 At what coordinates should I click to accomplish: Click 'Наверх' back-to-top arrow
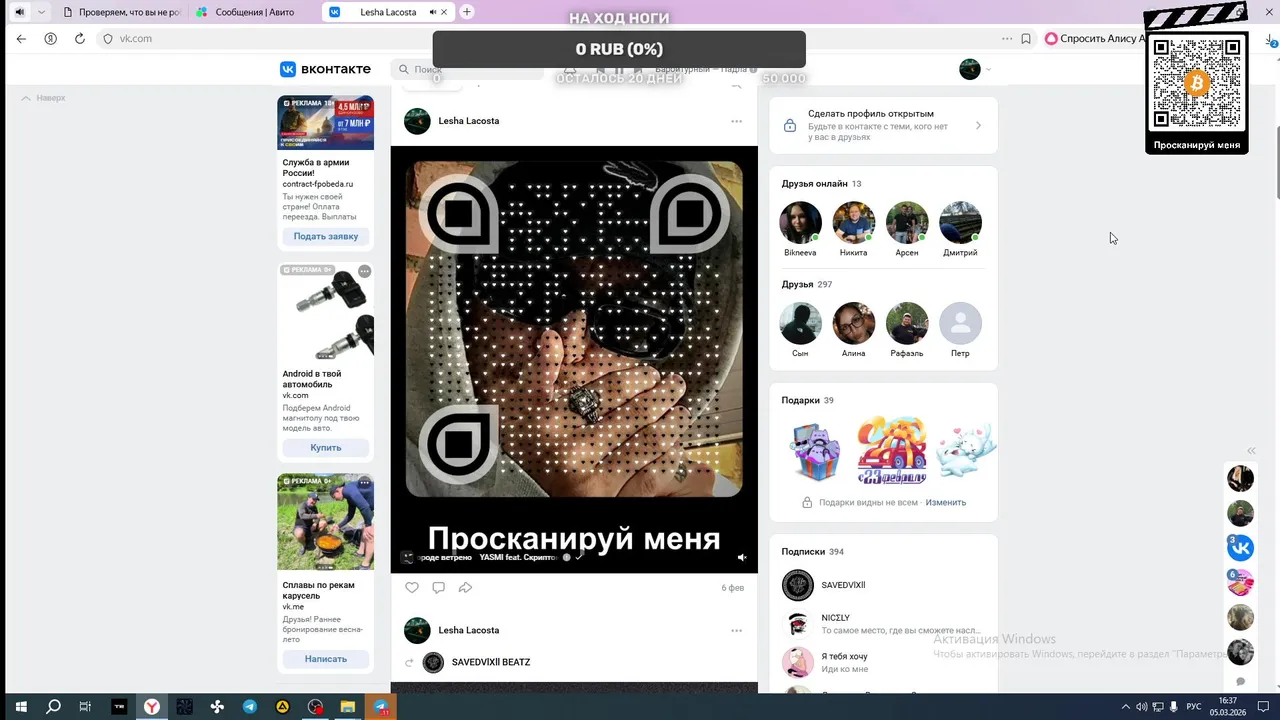[x=44, y=98]
